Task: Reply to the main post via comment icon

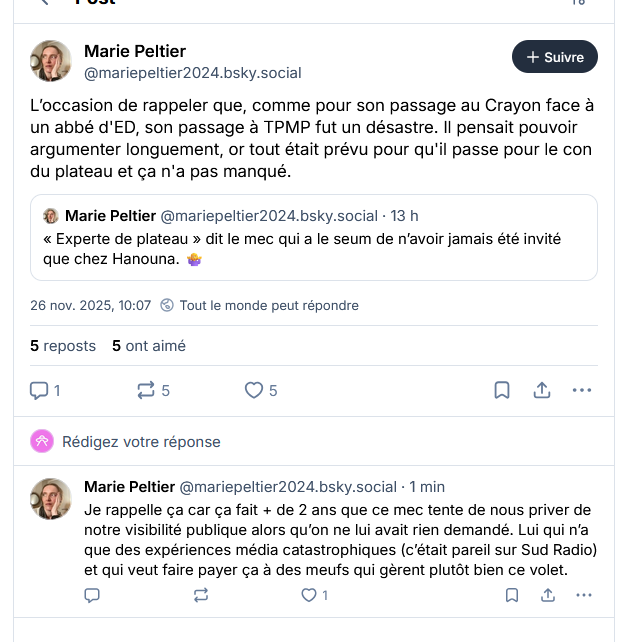Action: coord(39,390)
